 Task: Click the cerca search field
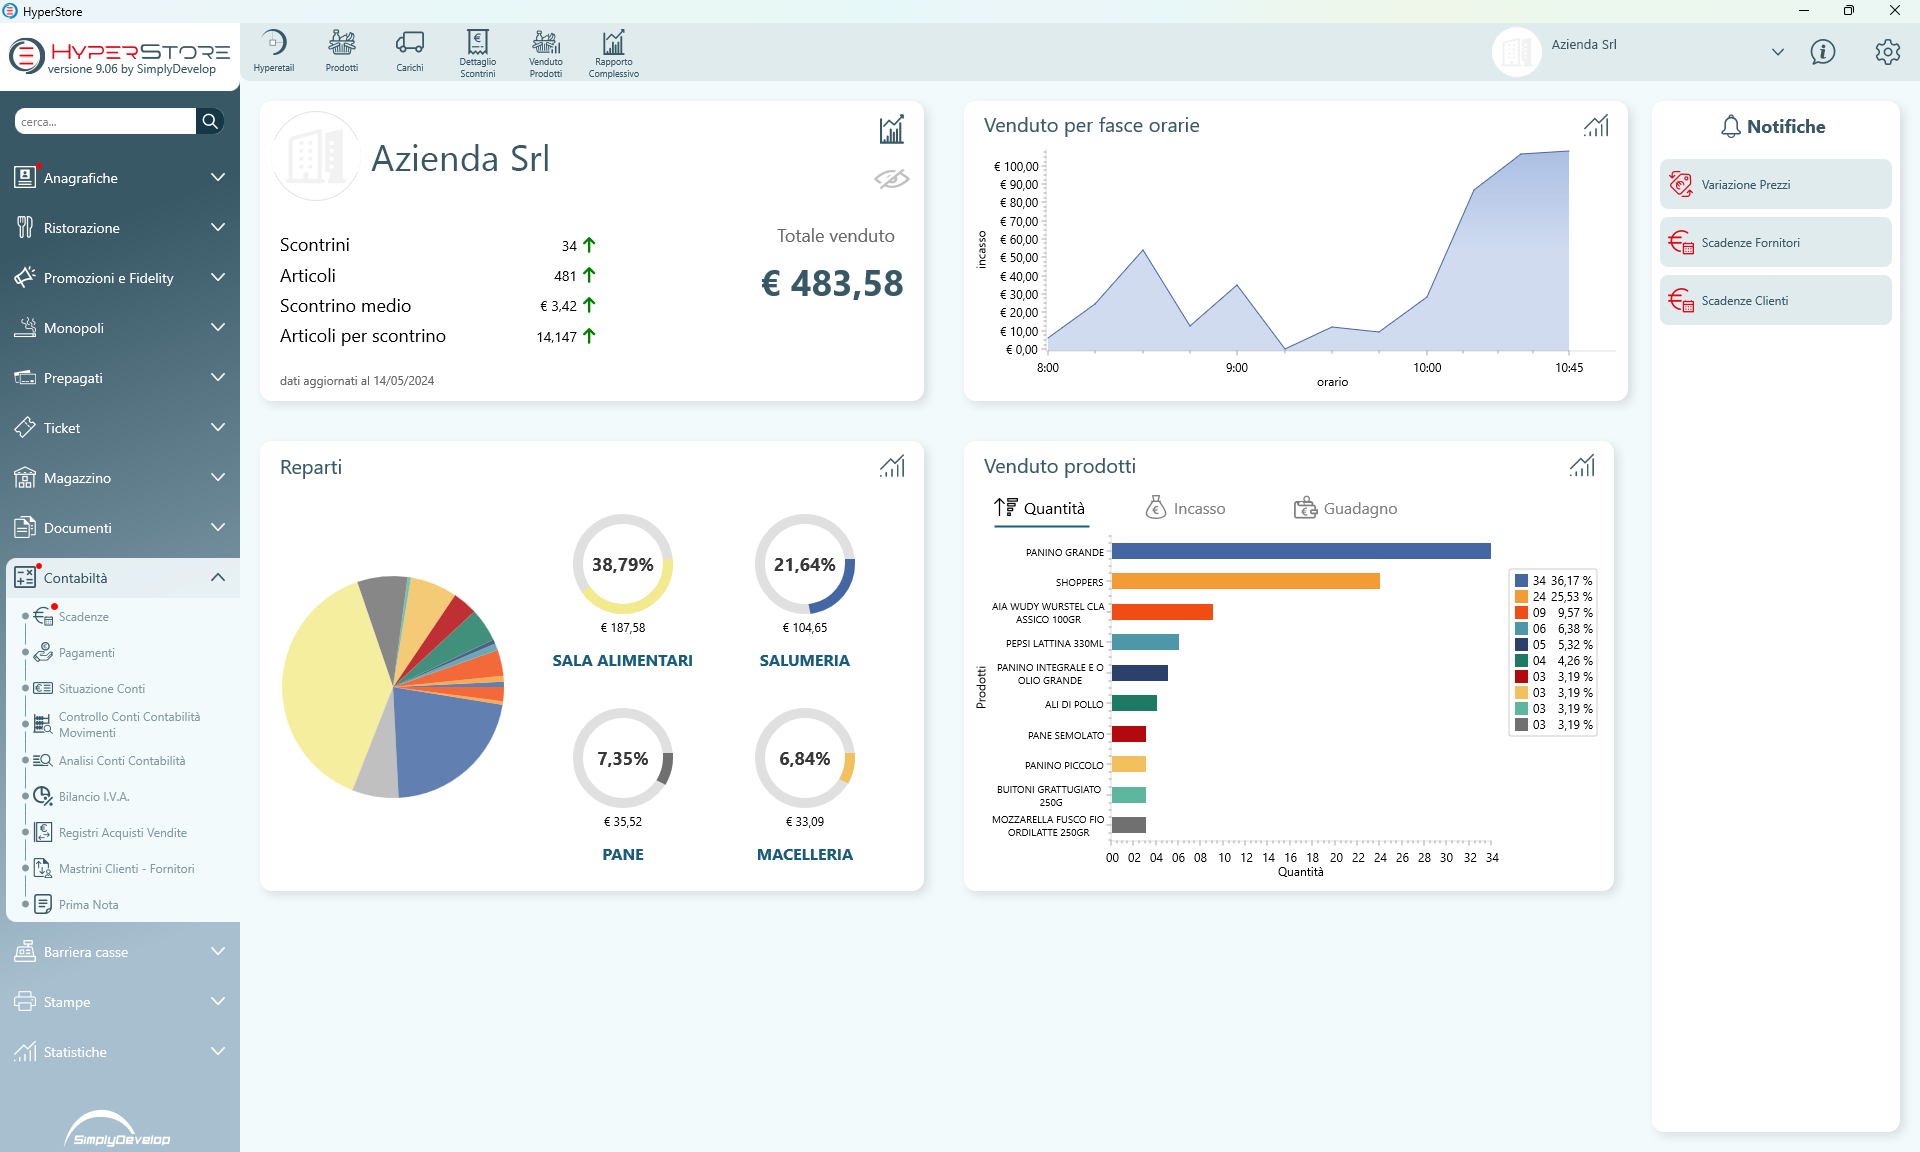click(105, 122)
